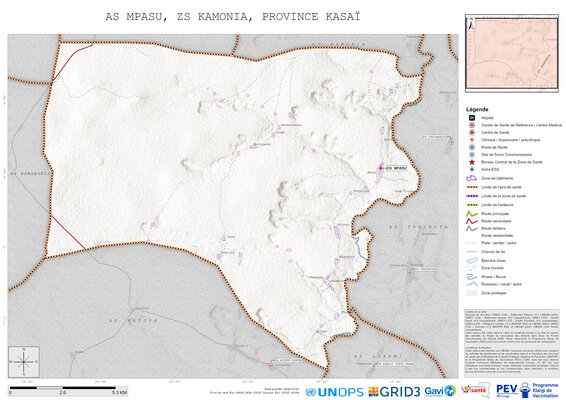
Task: Click the Piste / sentier / autre legend text
Action: coord(498,243)
